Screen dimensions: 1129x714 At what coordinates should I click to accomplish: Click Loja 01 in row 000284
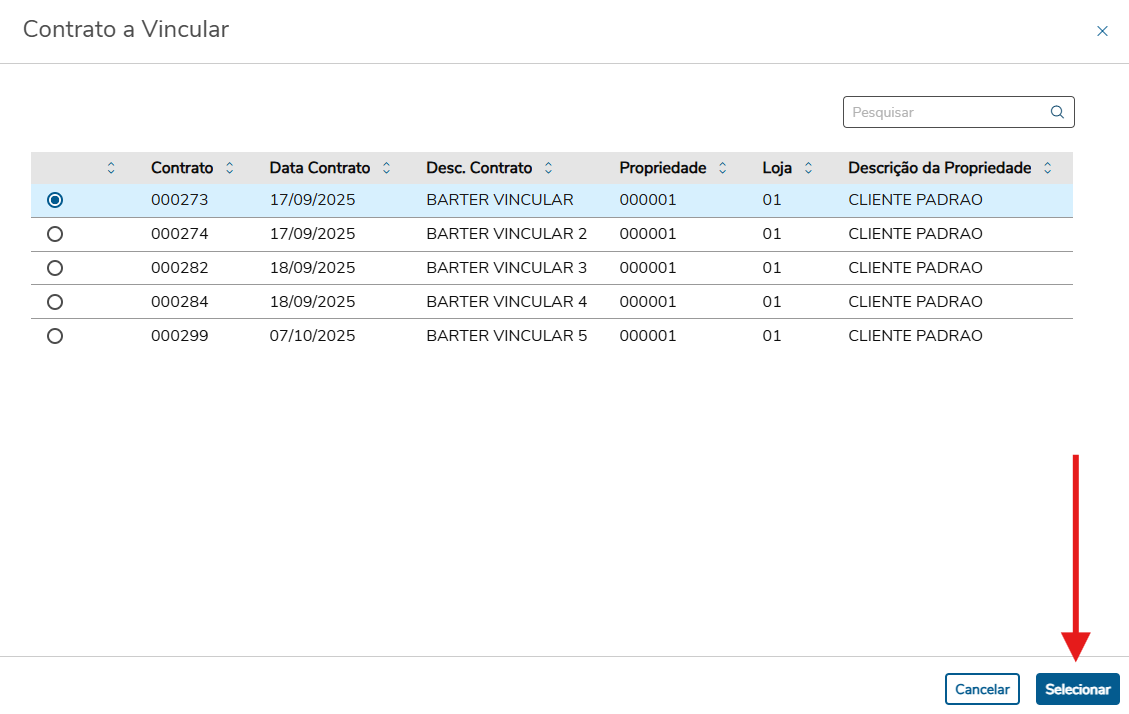pyautogui.click(x=772, y=302)
